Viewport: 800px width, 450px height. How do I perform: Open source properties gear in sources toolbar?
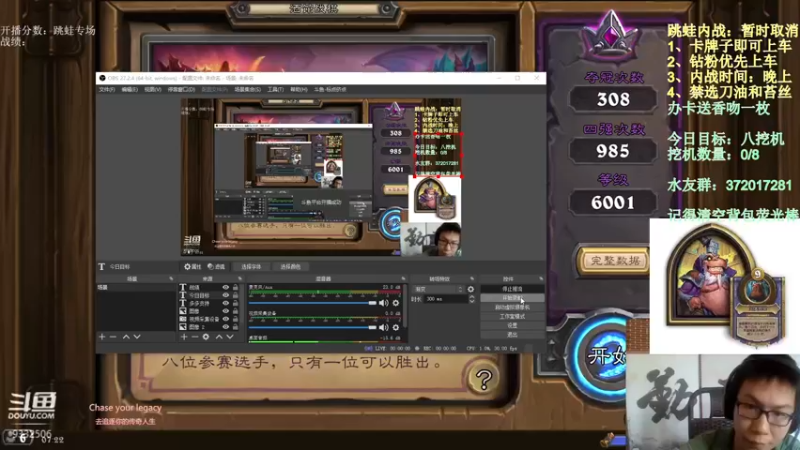(206, 337)
